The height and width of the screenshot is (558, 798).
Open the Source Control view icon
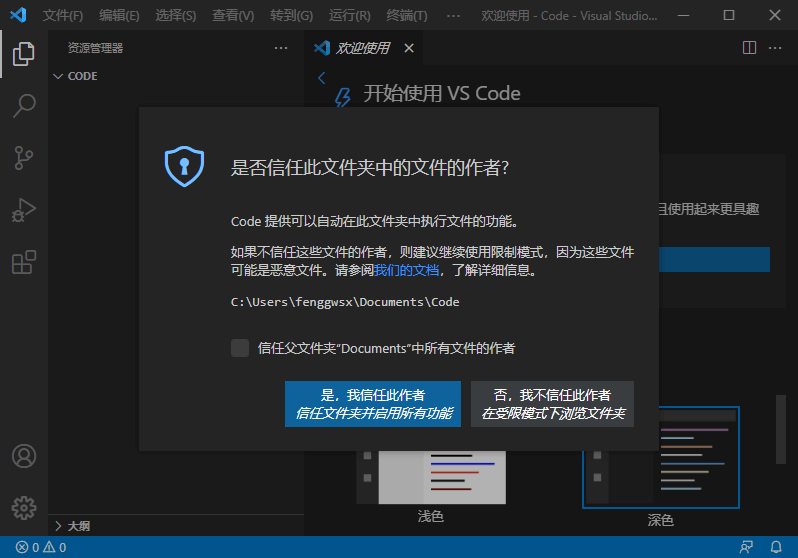pos(24,157)
